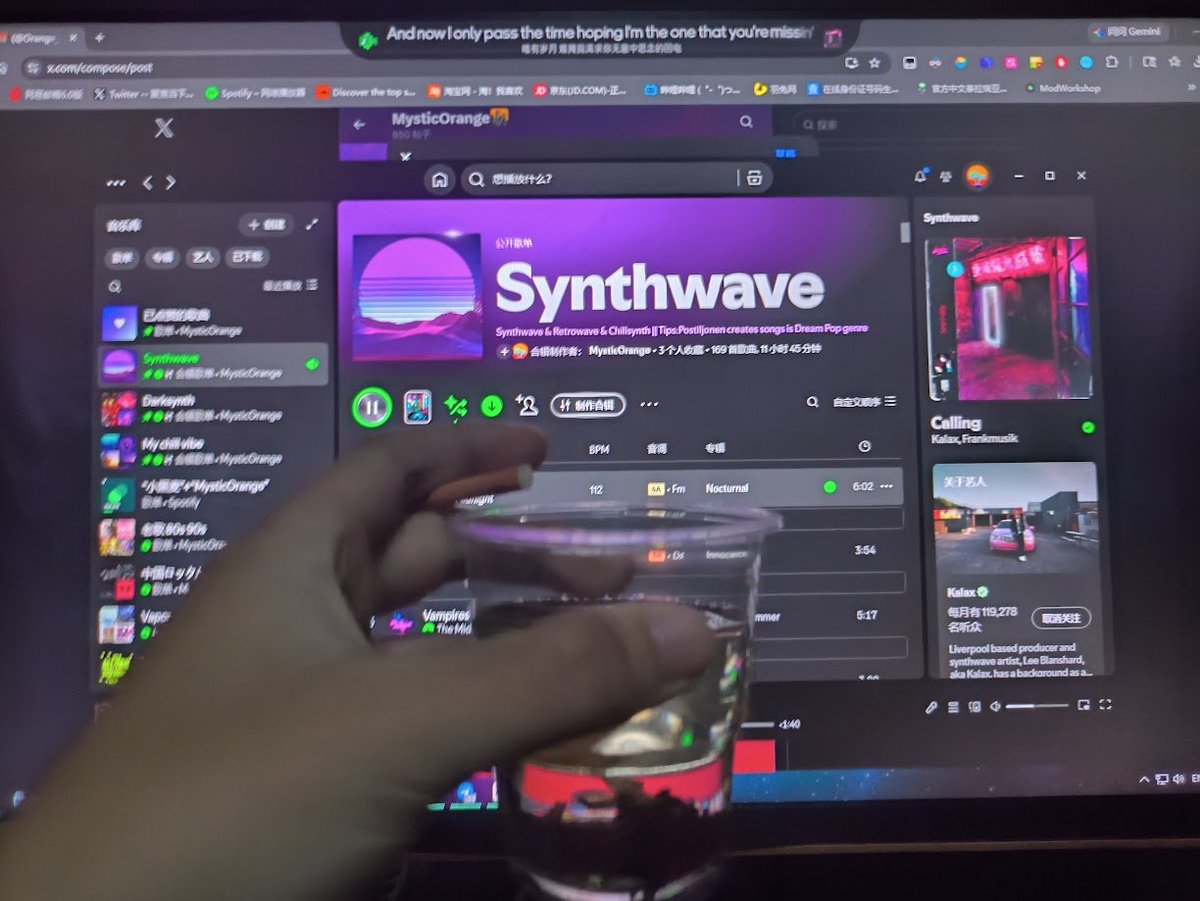1200x901 pixels.
Task: Click the duration clock column header
Action: [x=865, y=446]
